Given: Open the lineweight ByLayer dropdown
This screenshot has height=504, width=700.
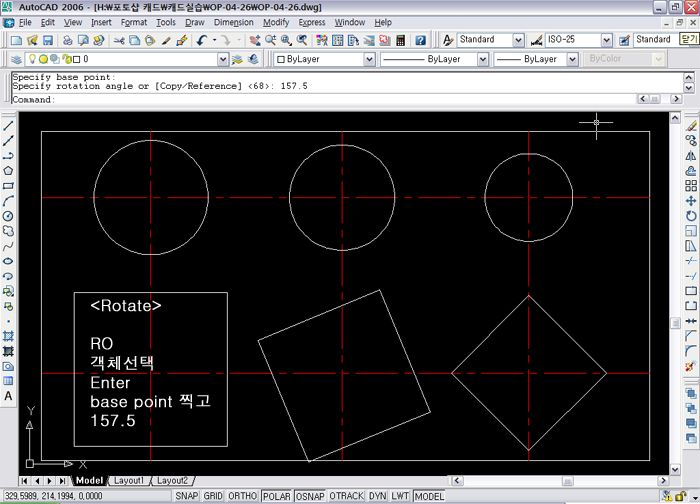Looking at the screenshot, I should coord(572,59).
